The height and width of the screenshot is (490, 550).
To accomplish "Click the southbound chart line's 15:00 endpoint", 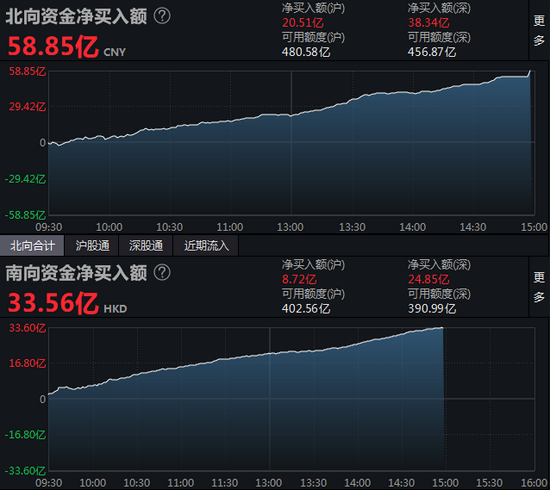I will click(443, 328).
